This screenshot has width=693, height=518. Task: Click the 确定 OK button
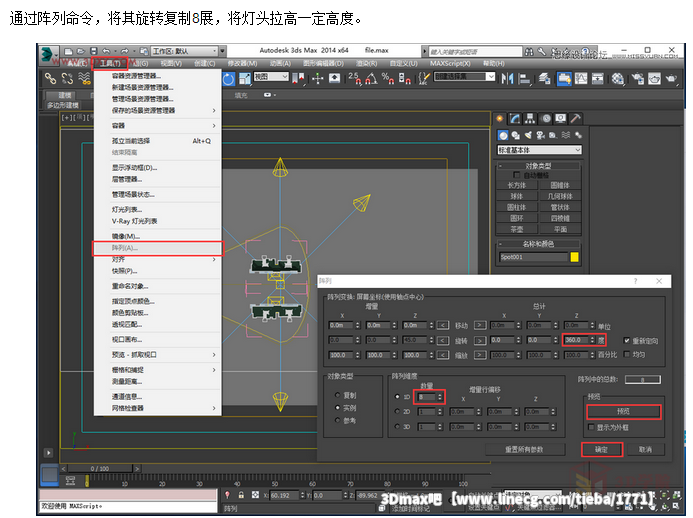[x=602, y=449]
